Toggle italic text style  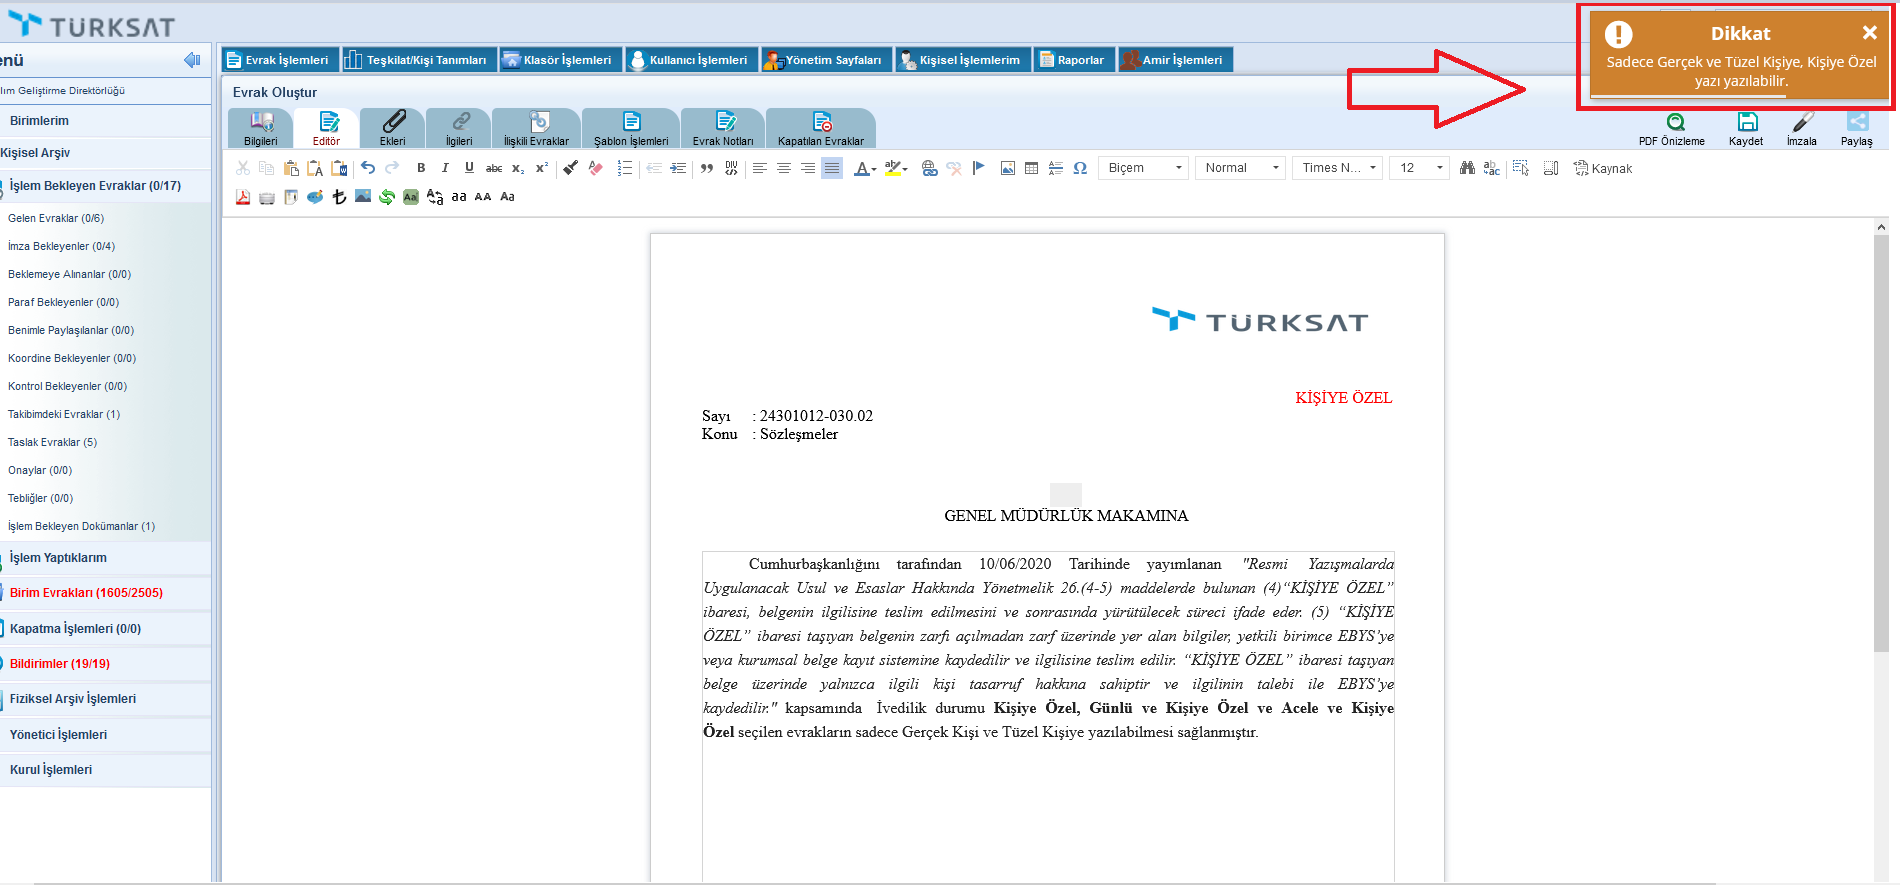pos(445,168)
